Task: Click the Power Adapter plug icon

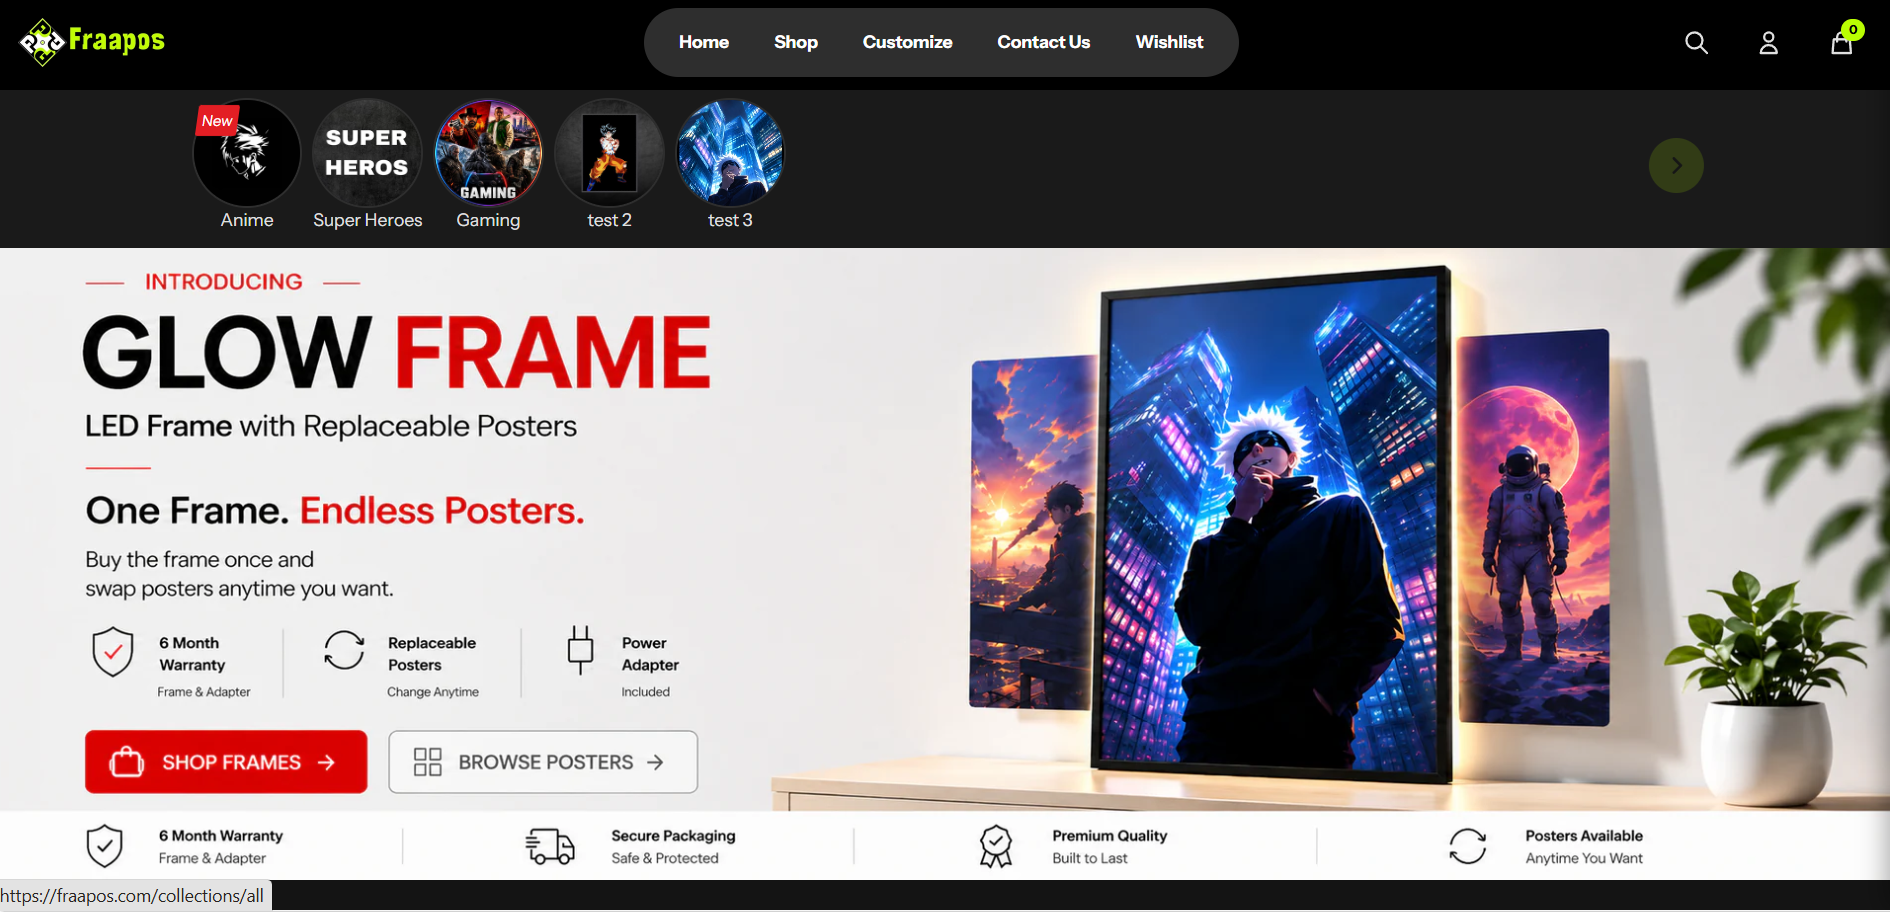Action: [x=580, y=650]
